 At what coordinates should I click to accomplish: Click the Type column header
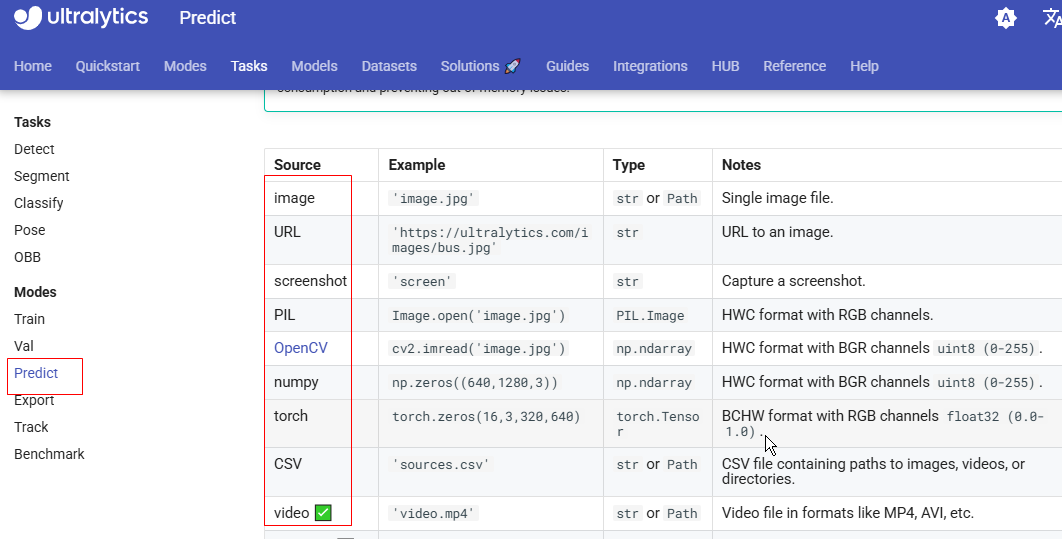pos(629,165)
